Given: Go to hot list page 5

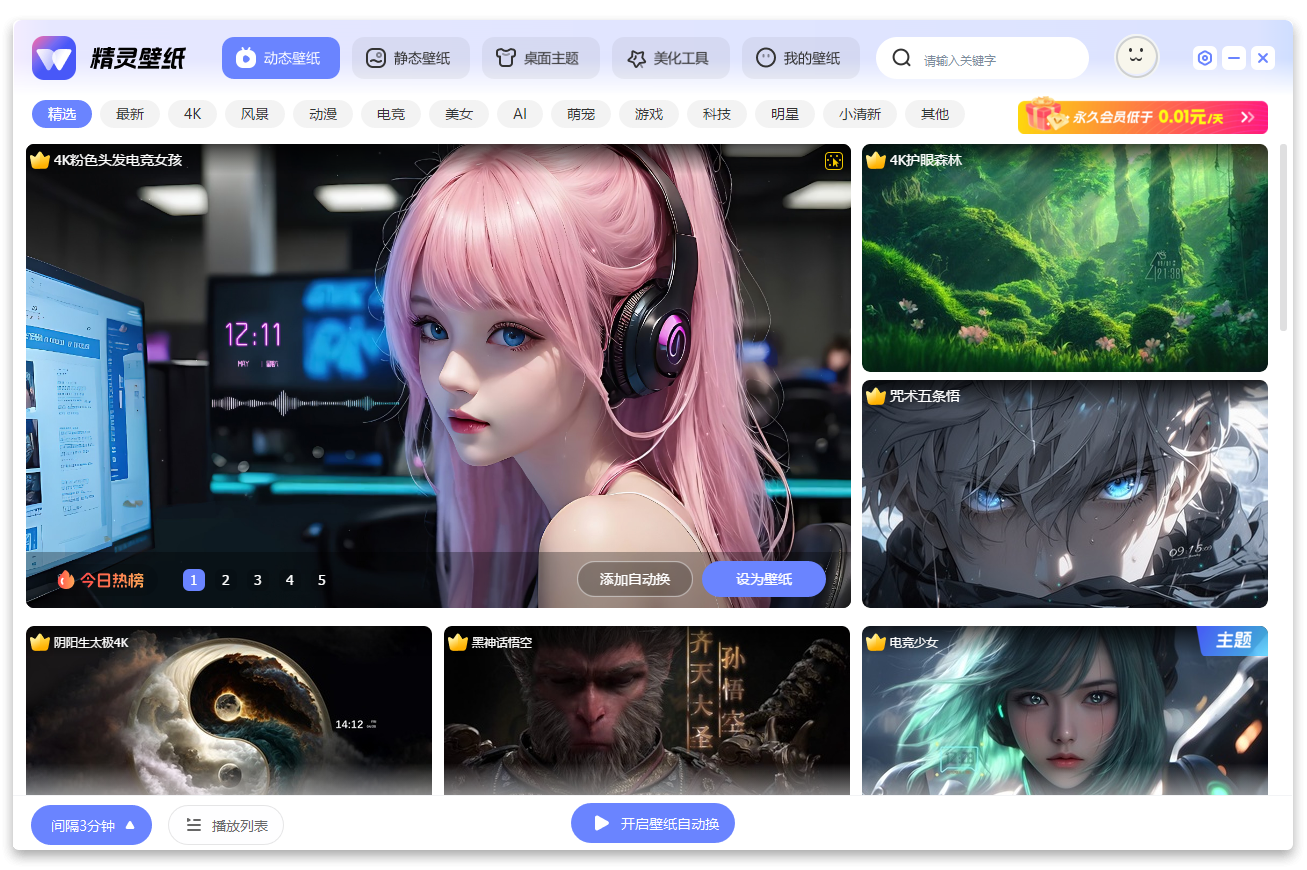Looking at the screenshot, I should pos(322,580).
